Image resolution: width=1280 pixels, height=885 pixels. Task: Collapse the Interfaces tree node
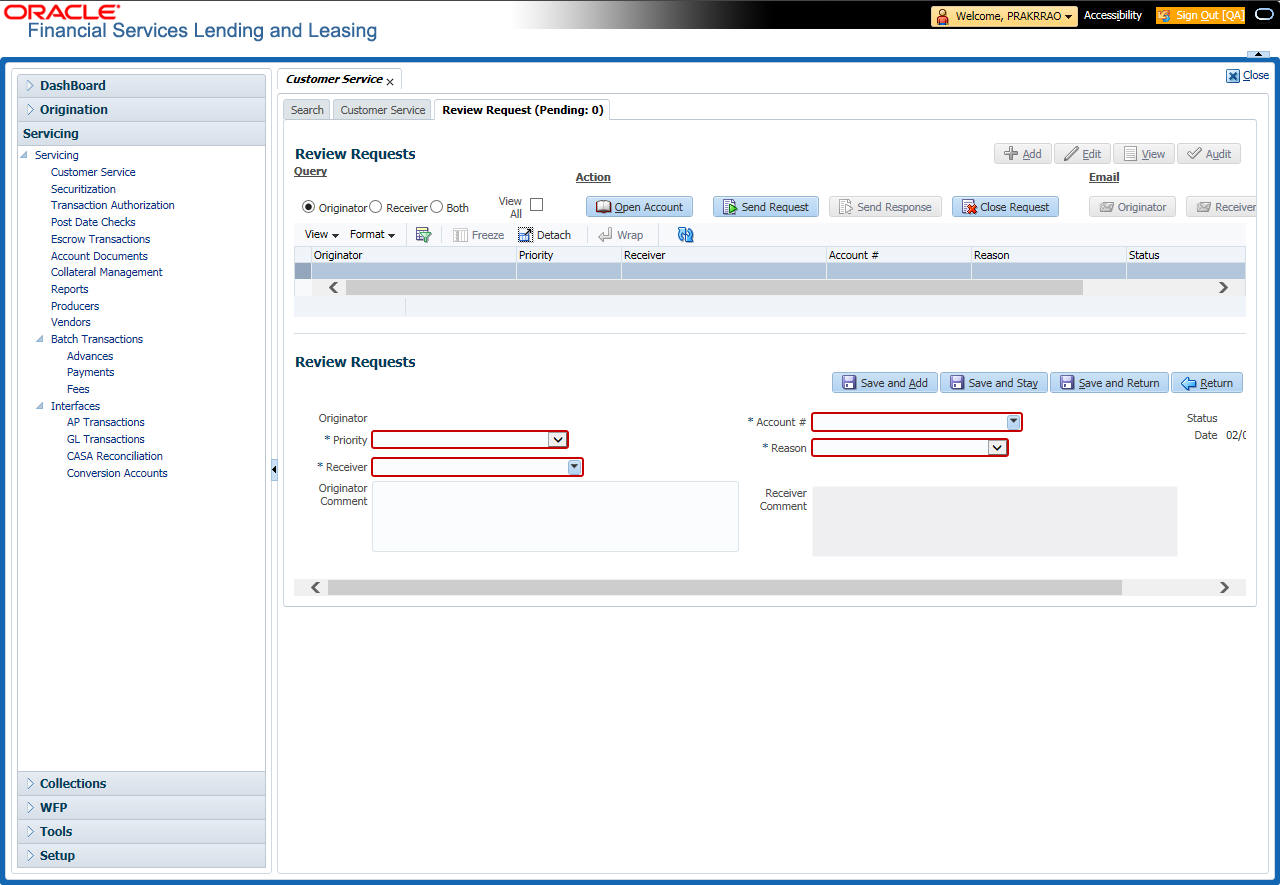(x=40, y=406)
